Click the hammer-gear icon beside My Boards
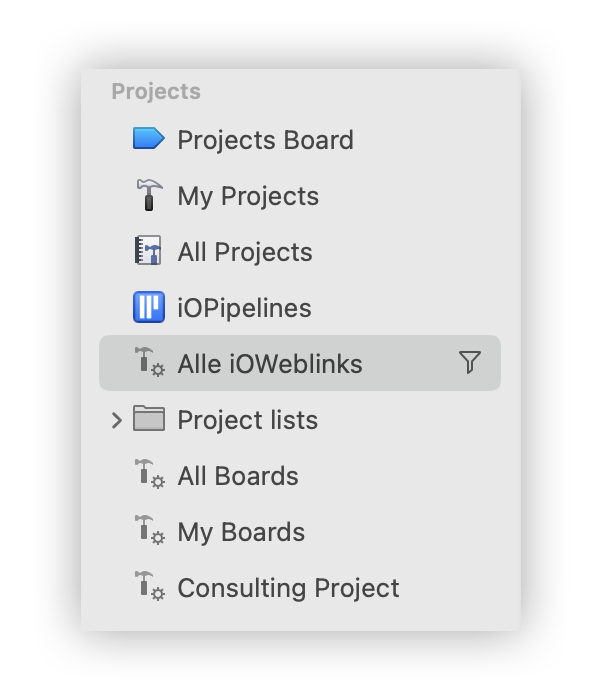Image resolution: width=602 pixels, height=700 pixels. (x=150, y=530)
